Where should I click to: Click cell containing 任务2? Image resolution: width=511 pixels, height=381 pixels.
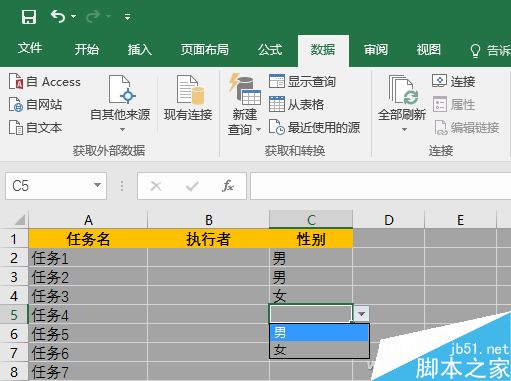point(88,277)
